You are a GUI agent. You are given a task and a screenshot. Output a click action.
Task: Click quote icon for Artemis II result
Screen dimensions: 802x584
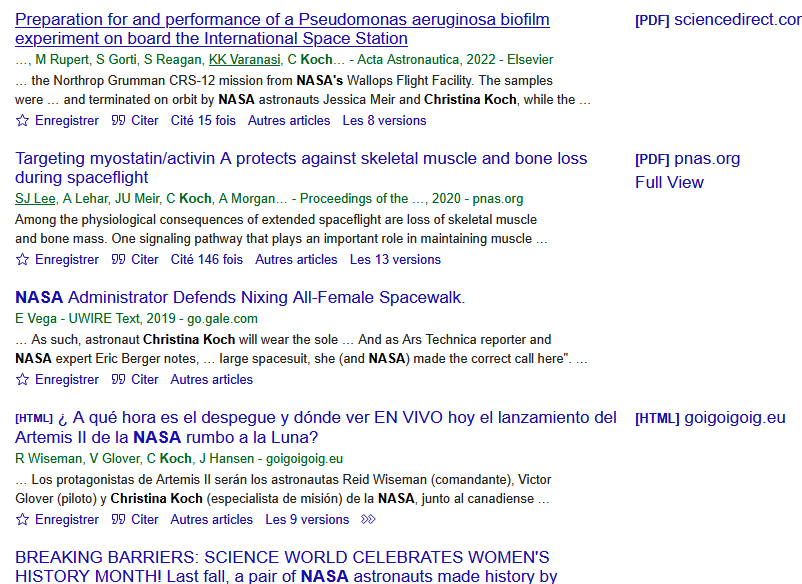(x=118, y=520)
